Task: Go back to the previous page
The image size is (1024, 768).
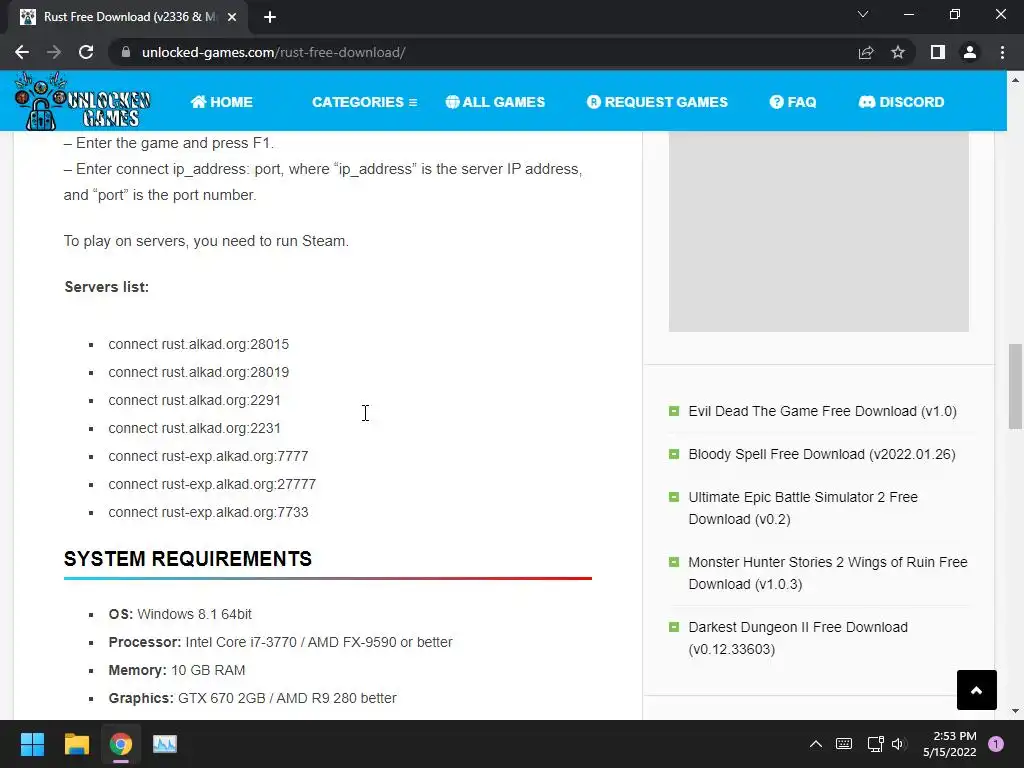Action: [x=22, y=52]
